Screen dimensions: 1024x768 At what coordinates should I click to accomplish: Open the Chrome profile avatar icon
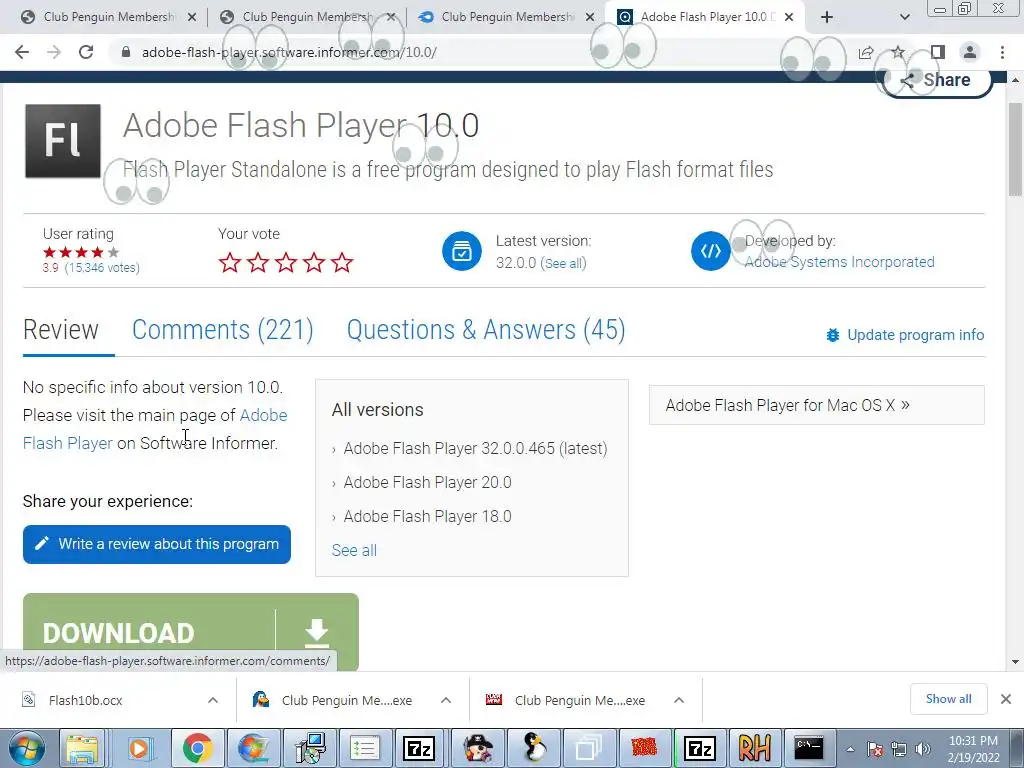pyautogui.click(x=970, y=52)
